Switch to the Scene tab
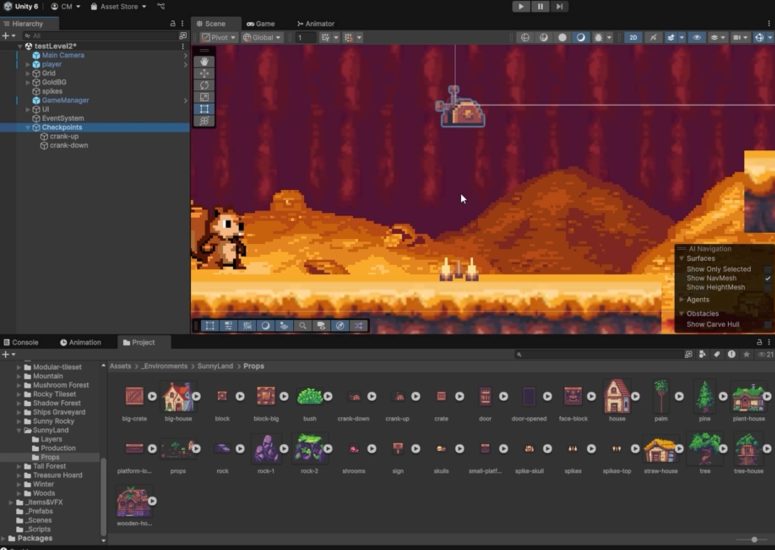 click(211, 24)
